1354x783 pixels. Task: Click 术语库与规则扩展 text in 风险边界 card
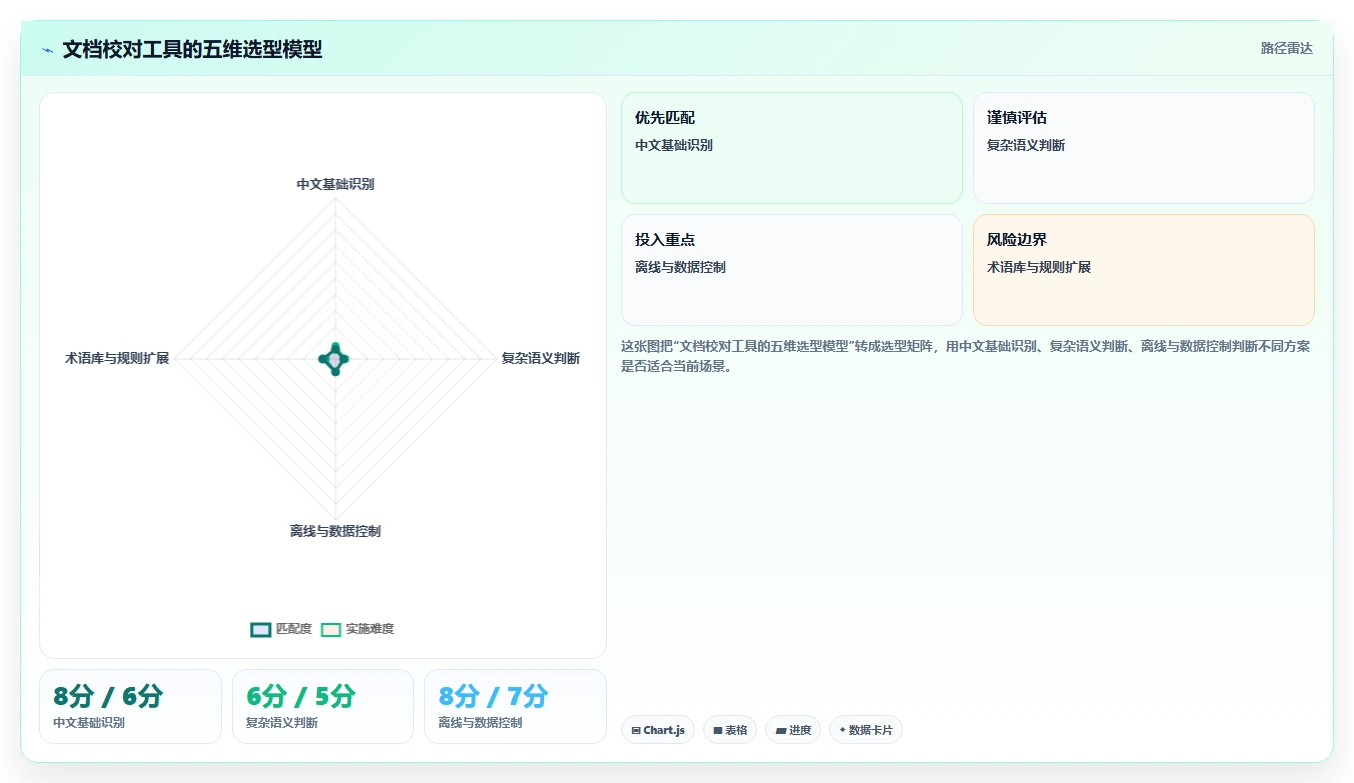(1039, 267)
